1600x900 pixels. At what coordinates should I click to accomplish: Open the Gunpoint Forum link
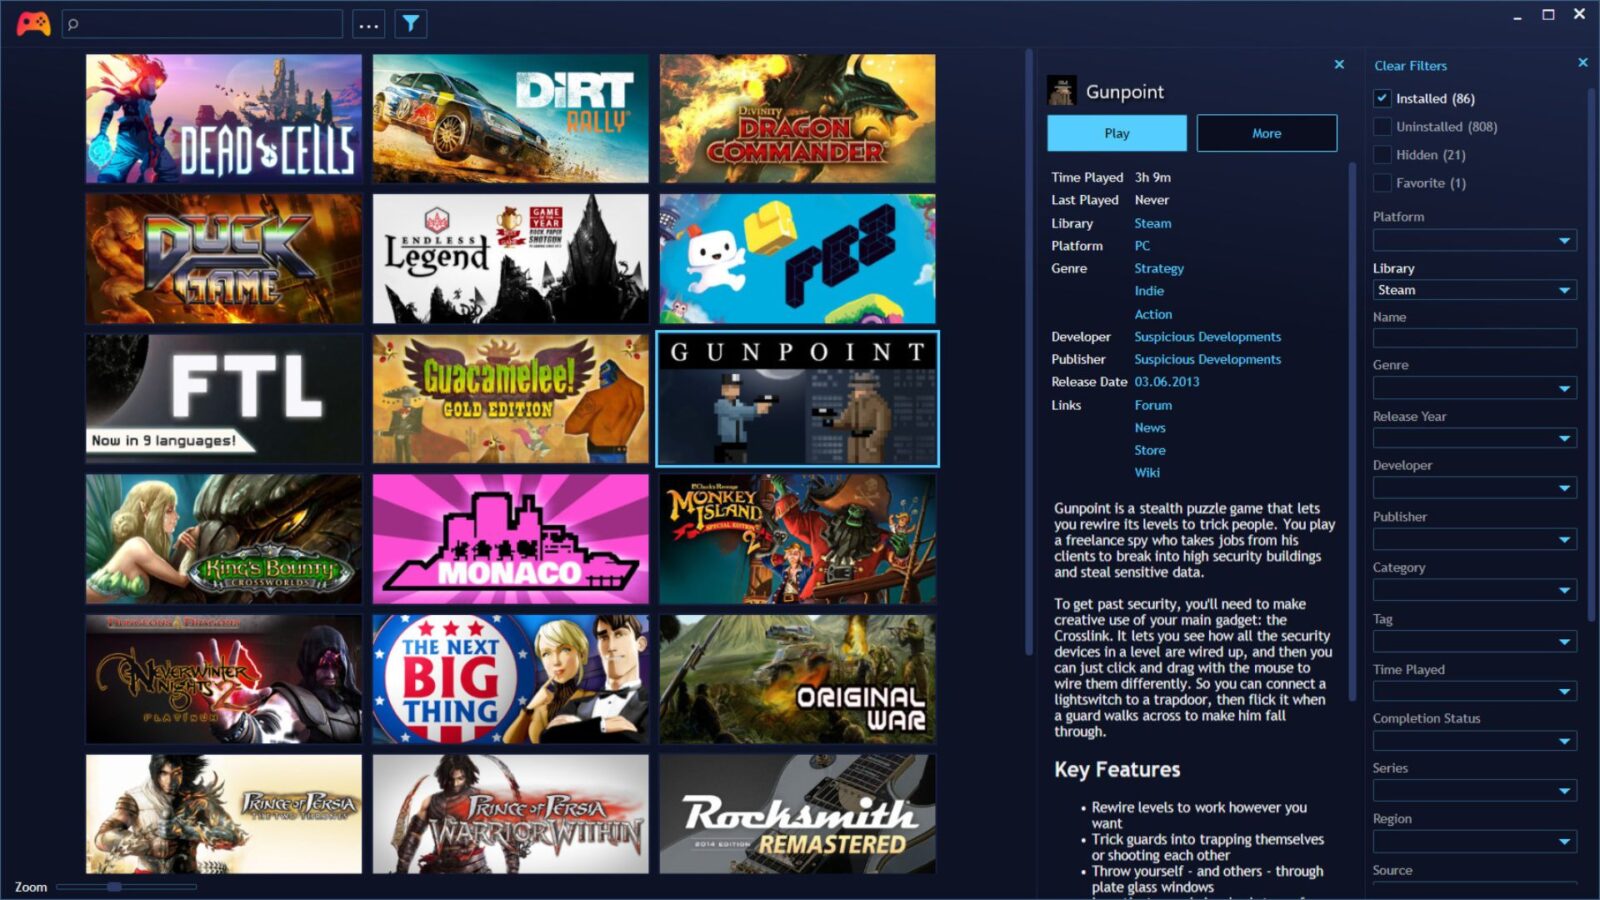coord(1152,405)
